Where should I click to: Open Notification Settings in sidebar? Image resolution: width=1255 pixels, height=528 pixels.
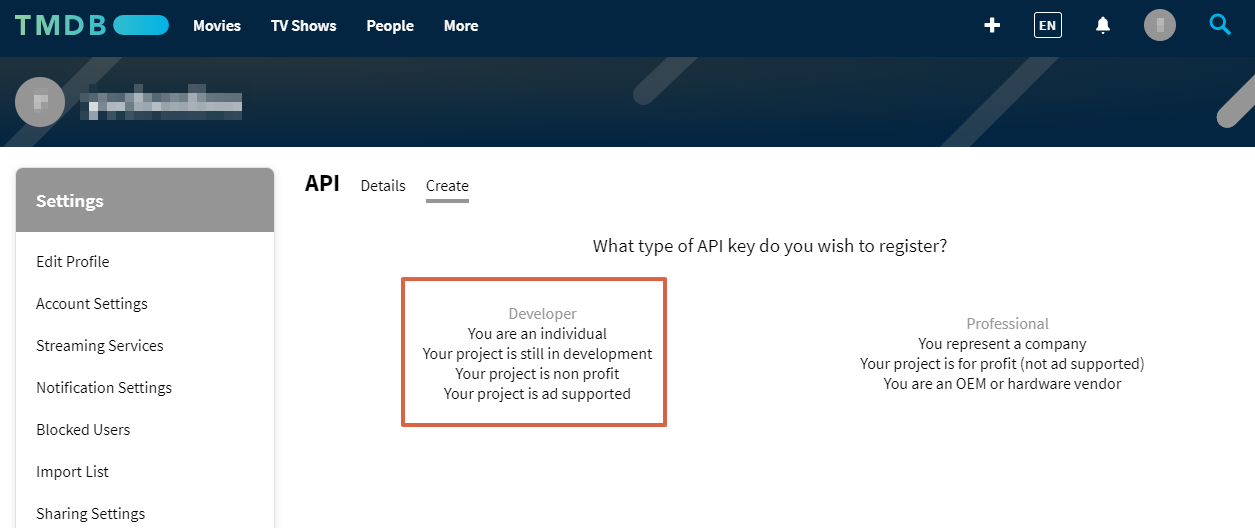tap(104, 388)
